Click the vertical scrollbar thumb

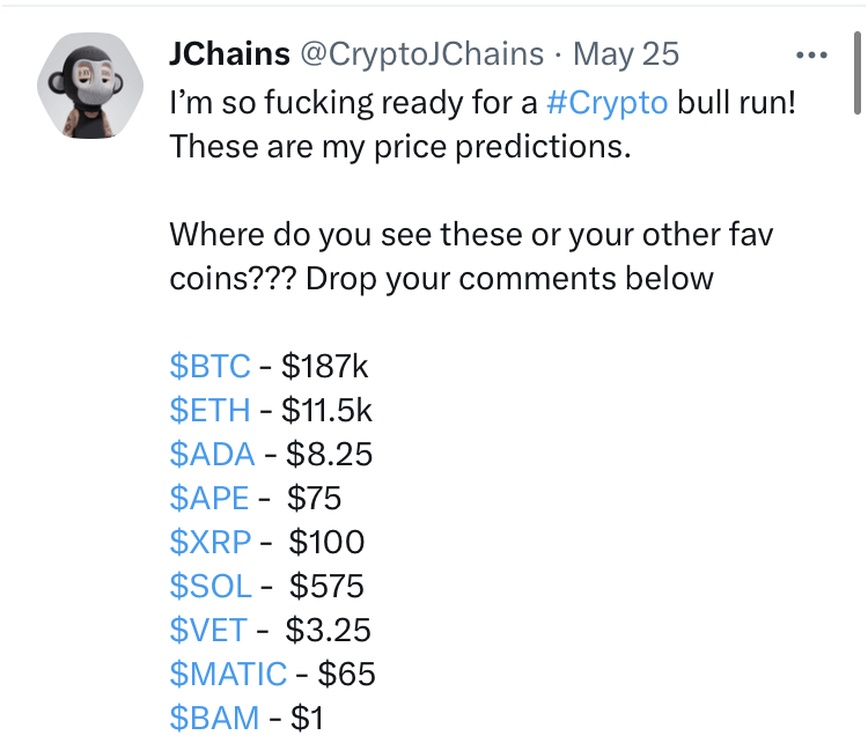(x=857, y=70)
